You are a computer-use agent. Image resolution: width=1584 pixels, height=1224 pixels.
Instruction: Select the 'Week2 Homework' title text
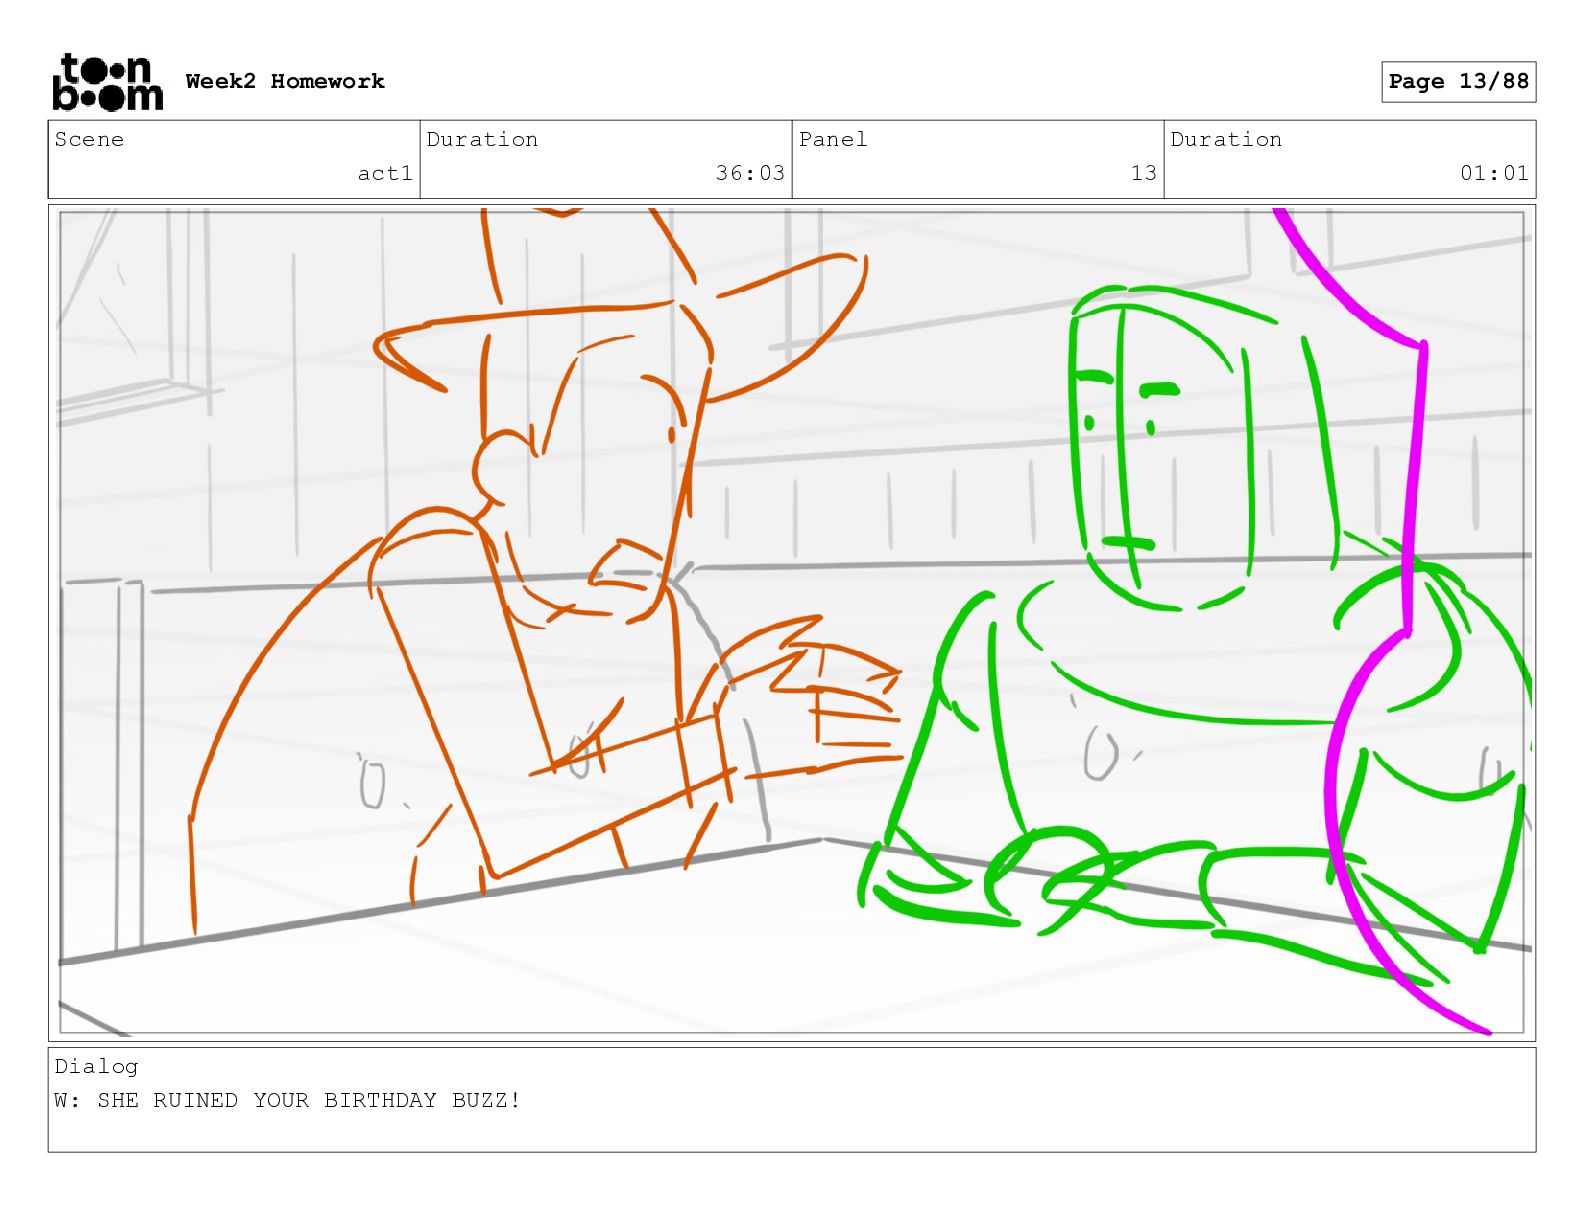285,81
